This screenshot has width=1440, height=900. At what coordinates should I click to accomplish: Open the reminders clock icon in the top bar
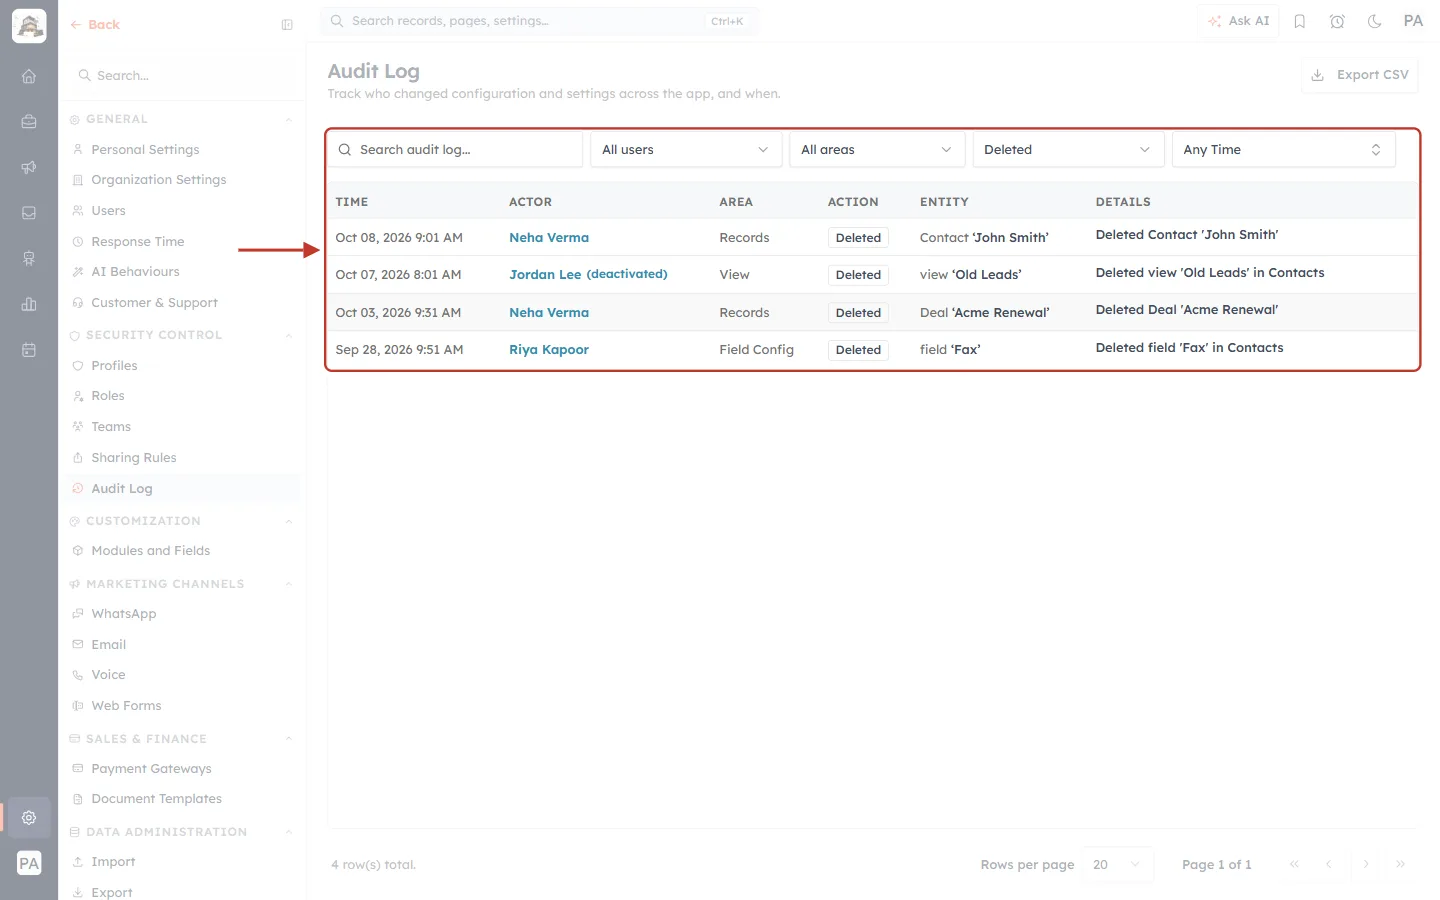coord(1337,21)
